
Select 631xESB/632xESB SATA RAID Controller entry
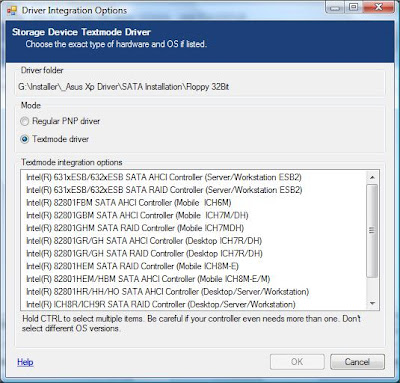[193, 190]
